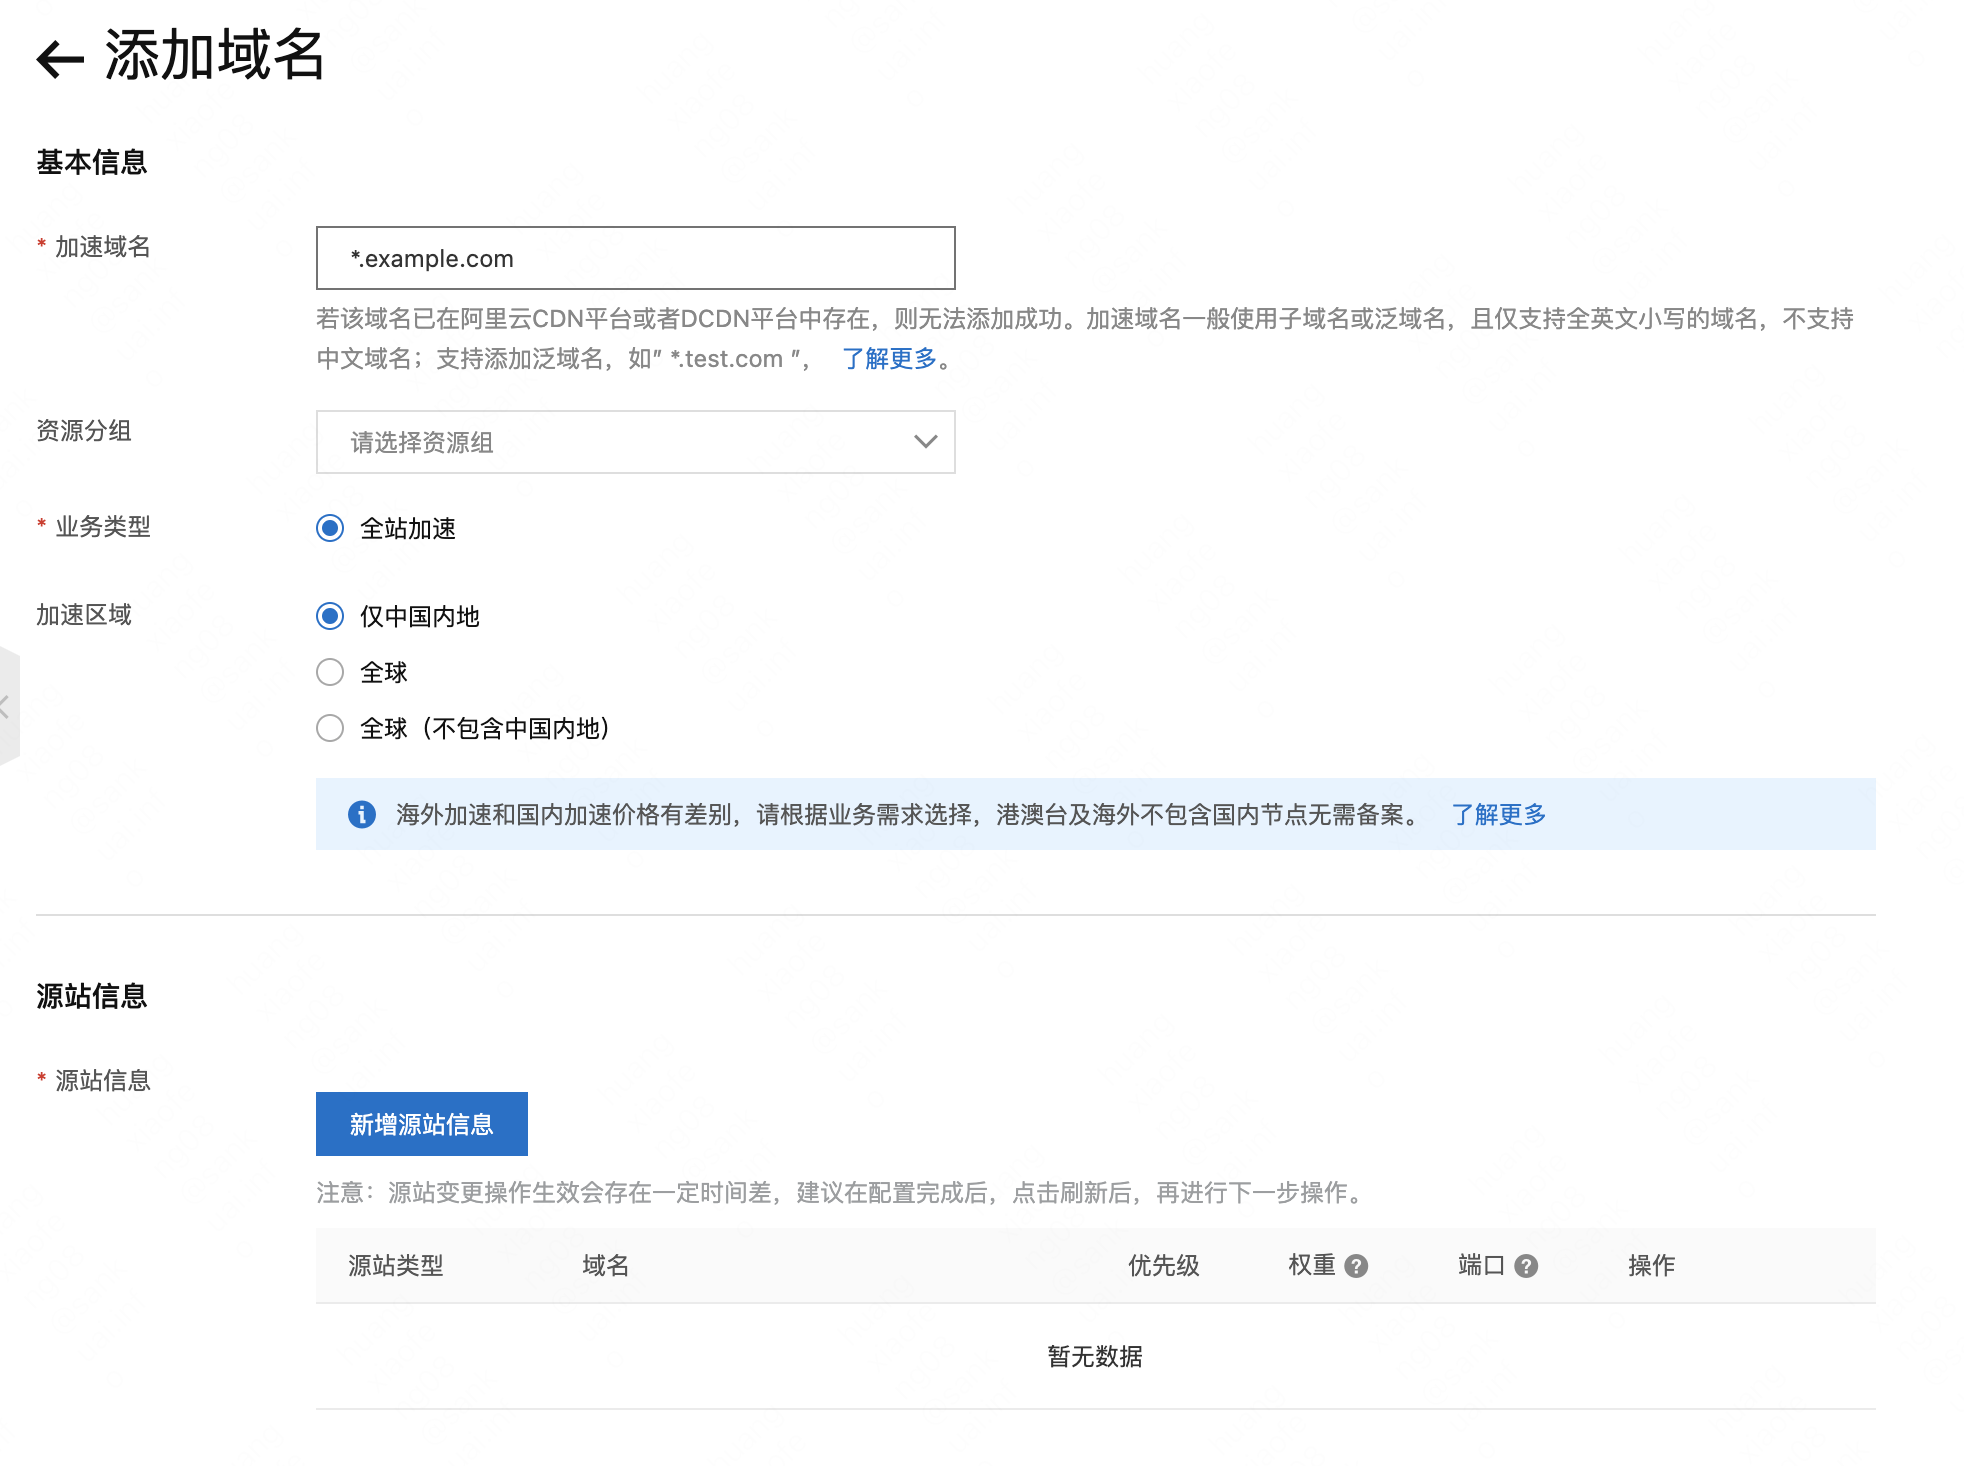This screenshot has width=1964, height=1466.
Task: Click the blue info icon in notice banner
Action: [361, 814]
